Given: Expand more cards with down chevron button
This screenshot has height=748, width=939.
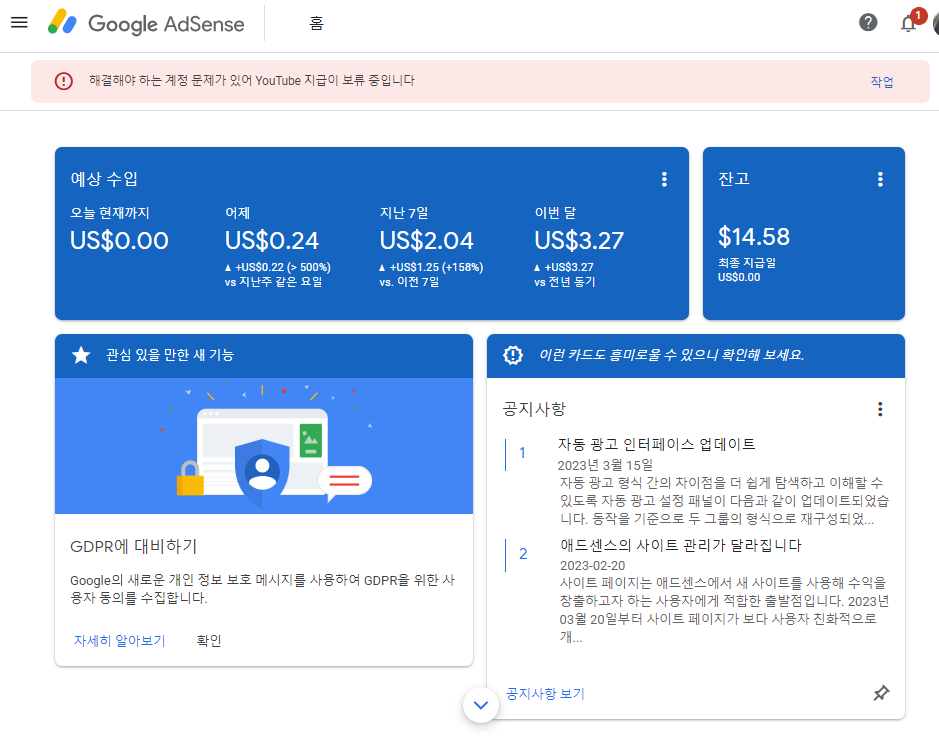Looking at the screenshot, I should coord(481,705).
